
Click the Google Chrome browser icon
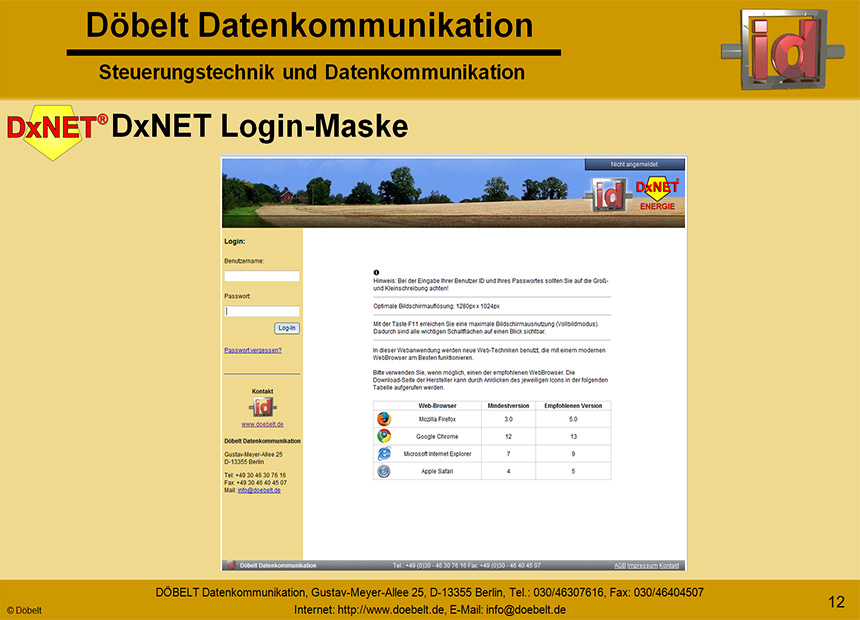(x=384, y=436)
